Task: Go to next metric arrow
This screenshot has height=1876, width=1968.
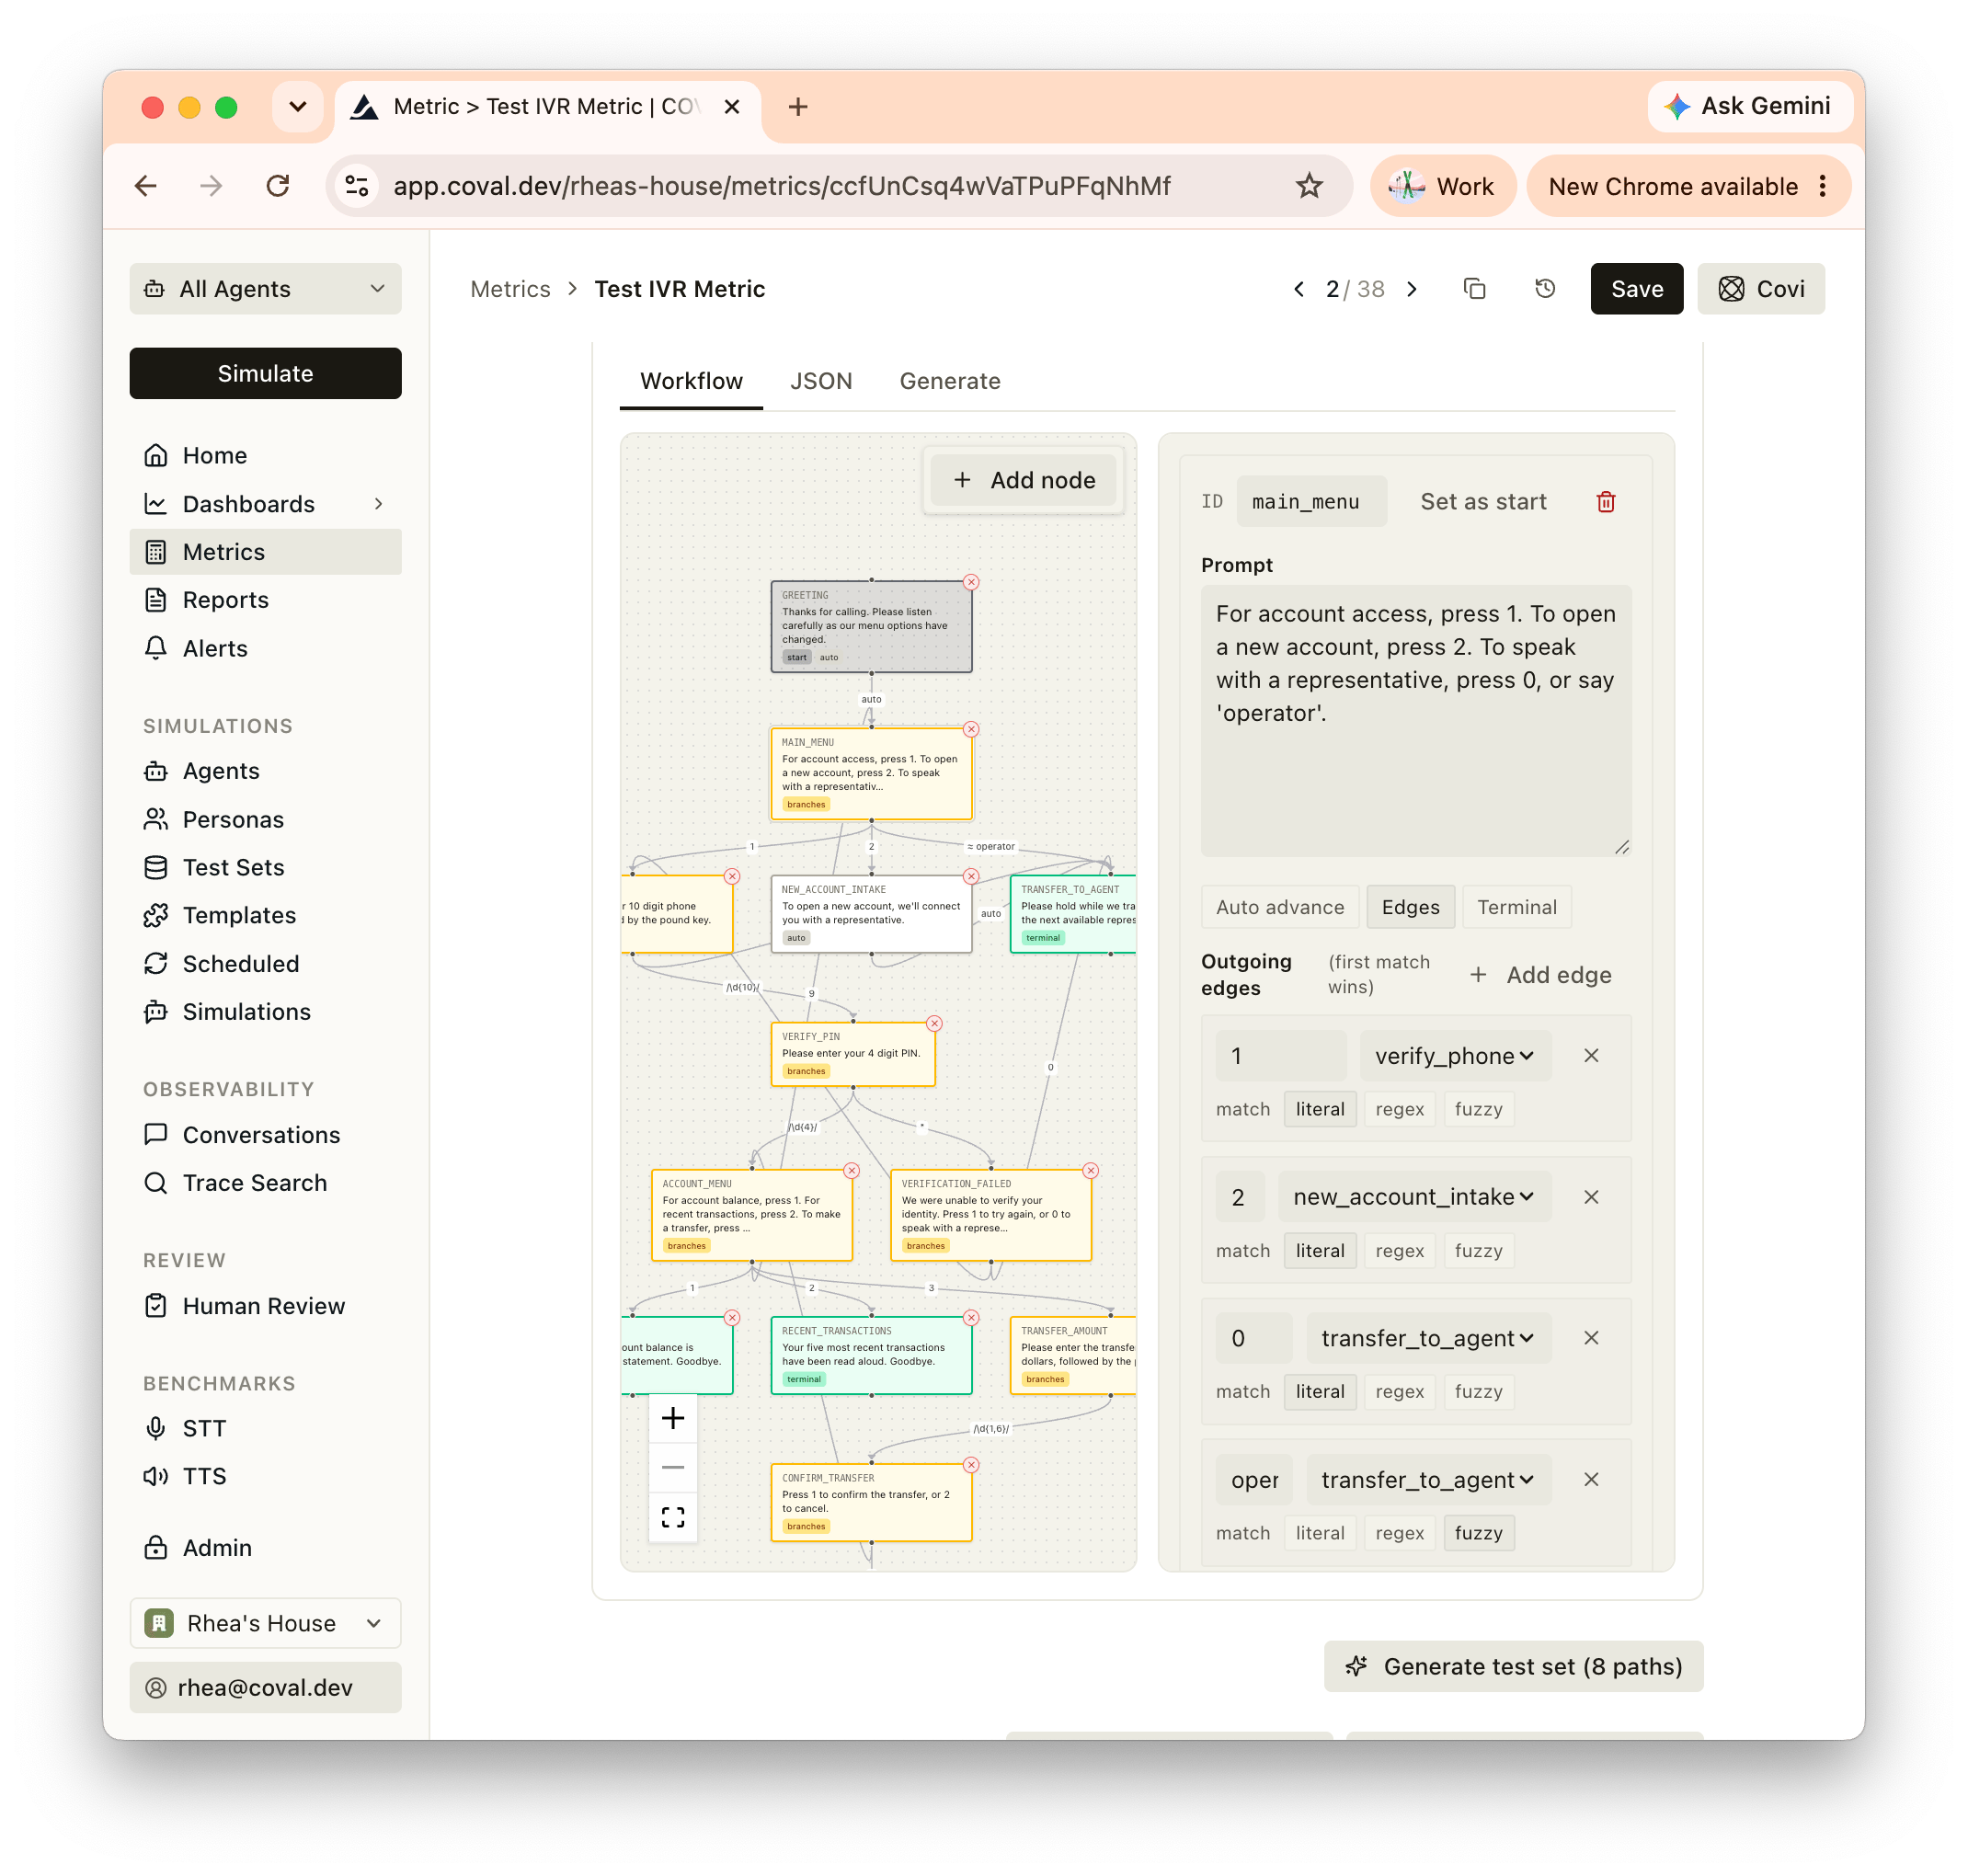Action: coord(1412,289)
